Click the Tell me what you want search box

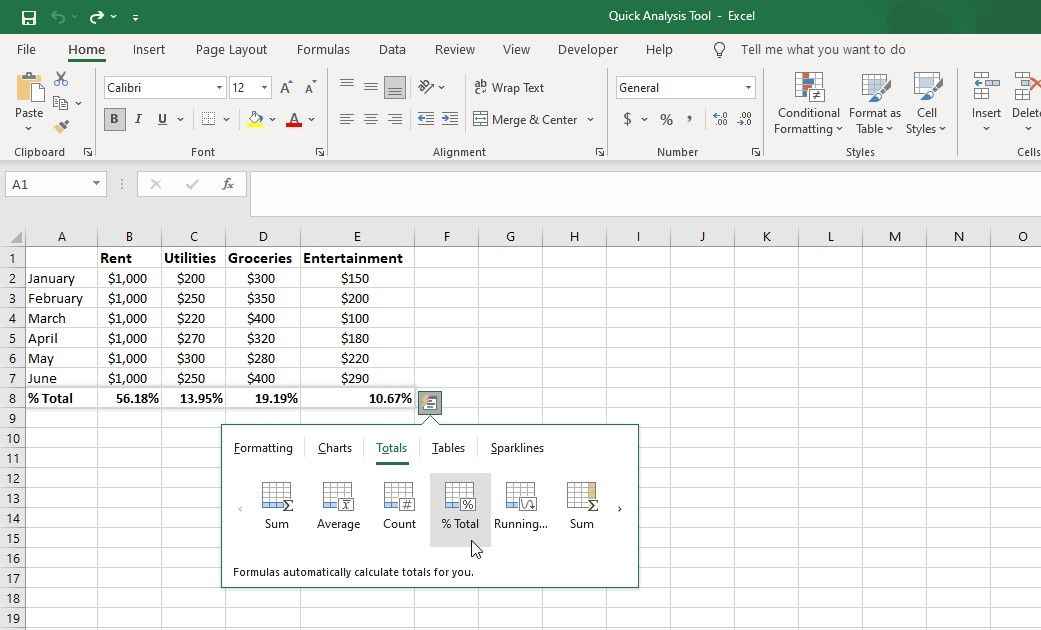(x=822, y=49)
